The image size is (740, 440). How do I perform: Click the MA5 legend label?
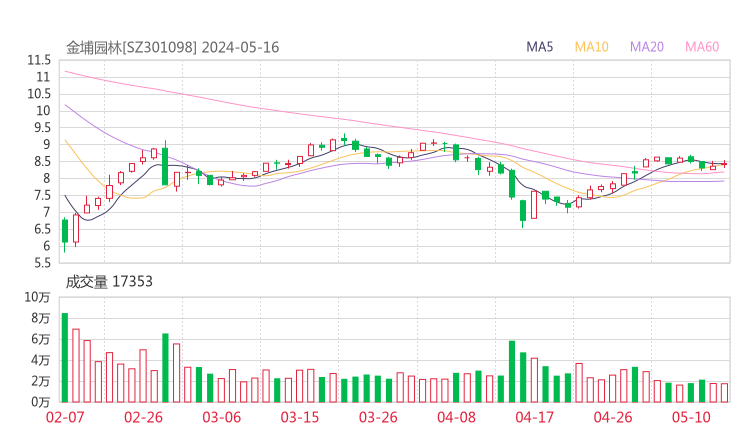click(x=539, y=47)
